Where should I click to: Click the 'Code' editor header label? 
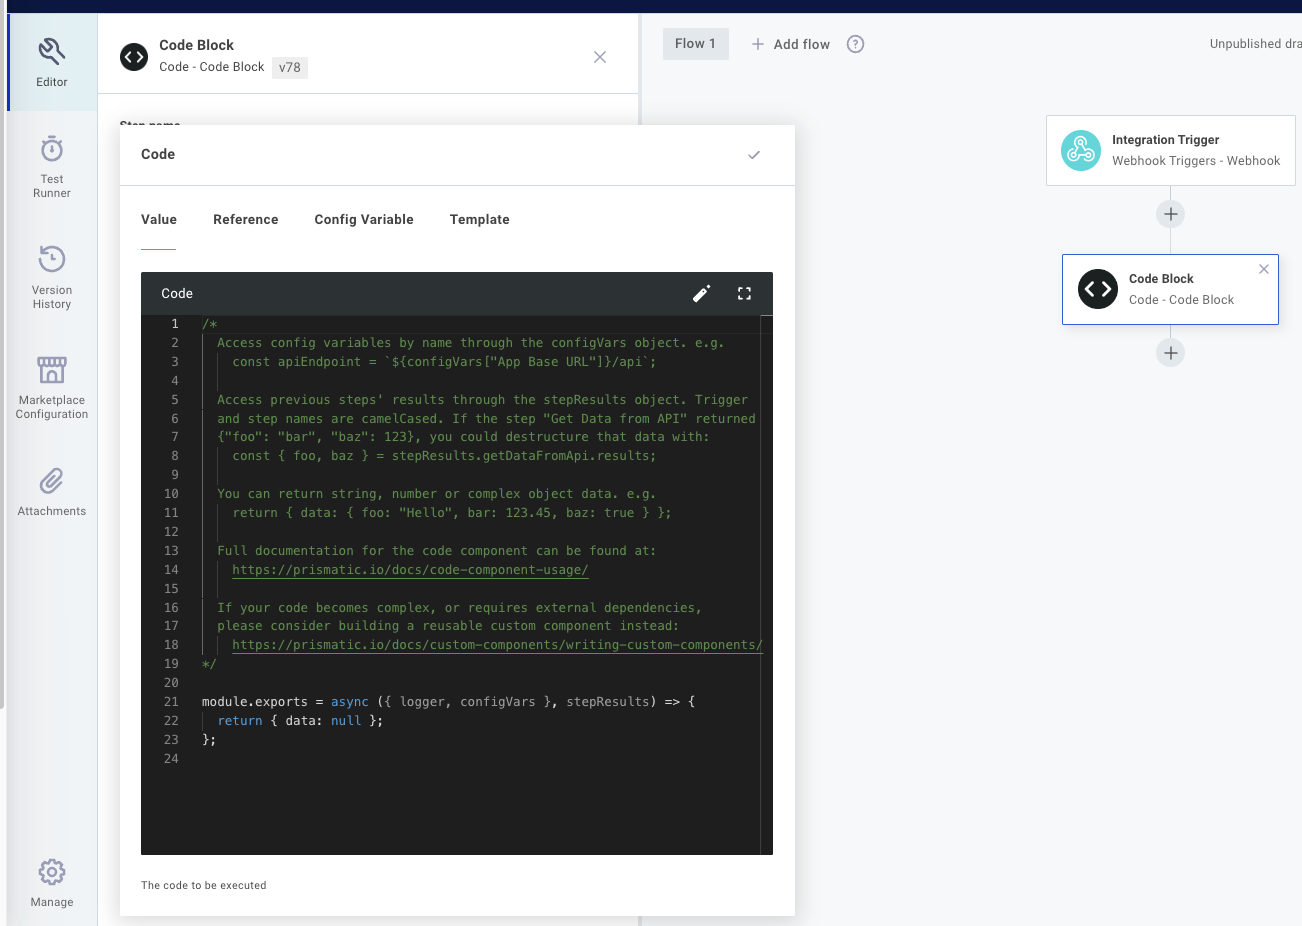tap(177, 294)
